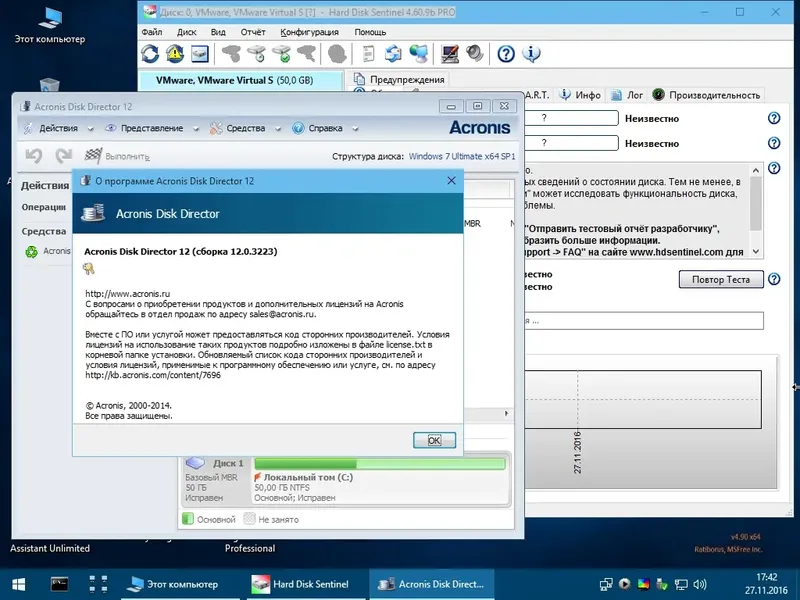The image size is (800, 600).
Task: Select the Выполнить flag icon in Acronis toolbar
Action: 93,153
